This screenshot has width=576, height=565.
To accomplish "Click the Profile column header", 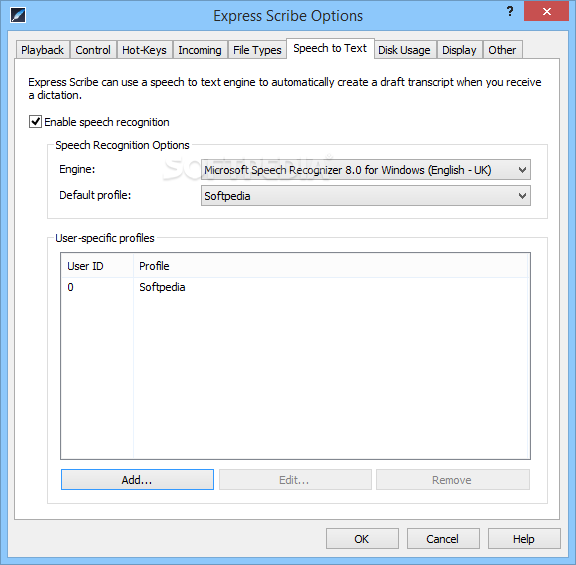I will pos(331,266).
